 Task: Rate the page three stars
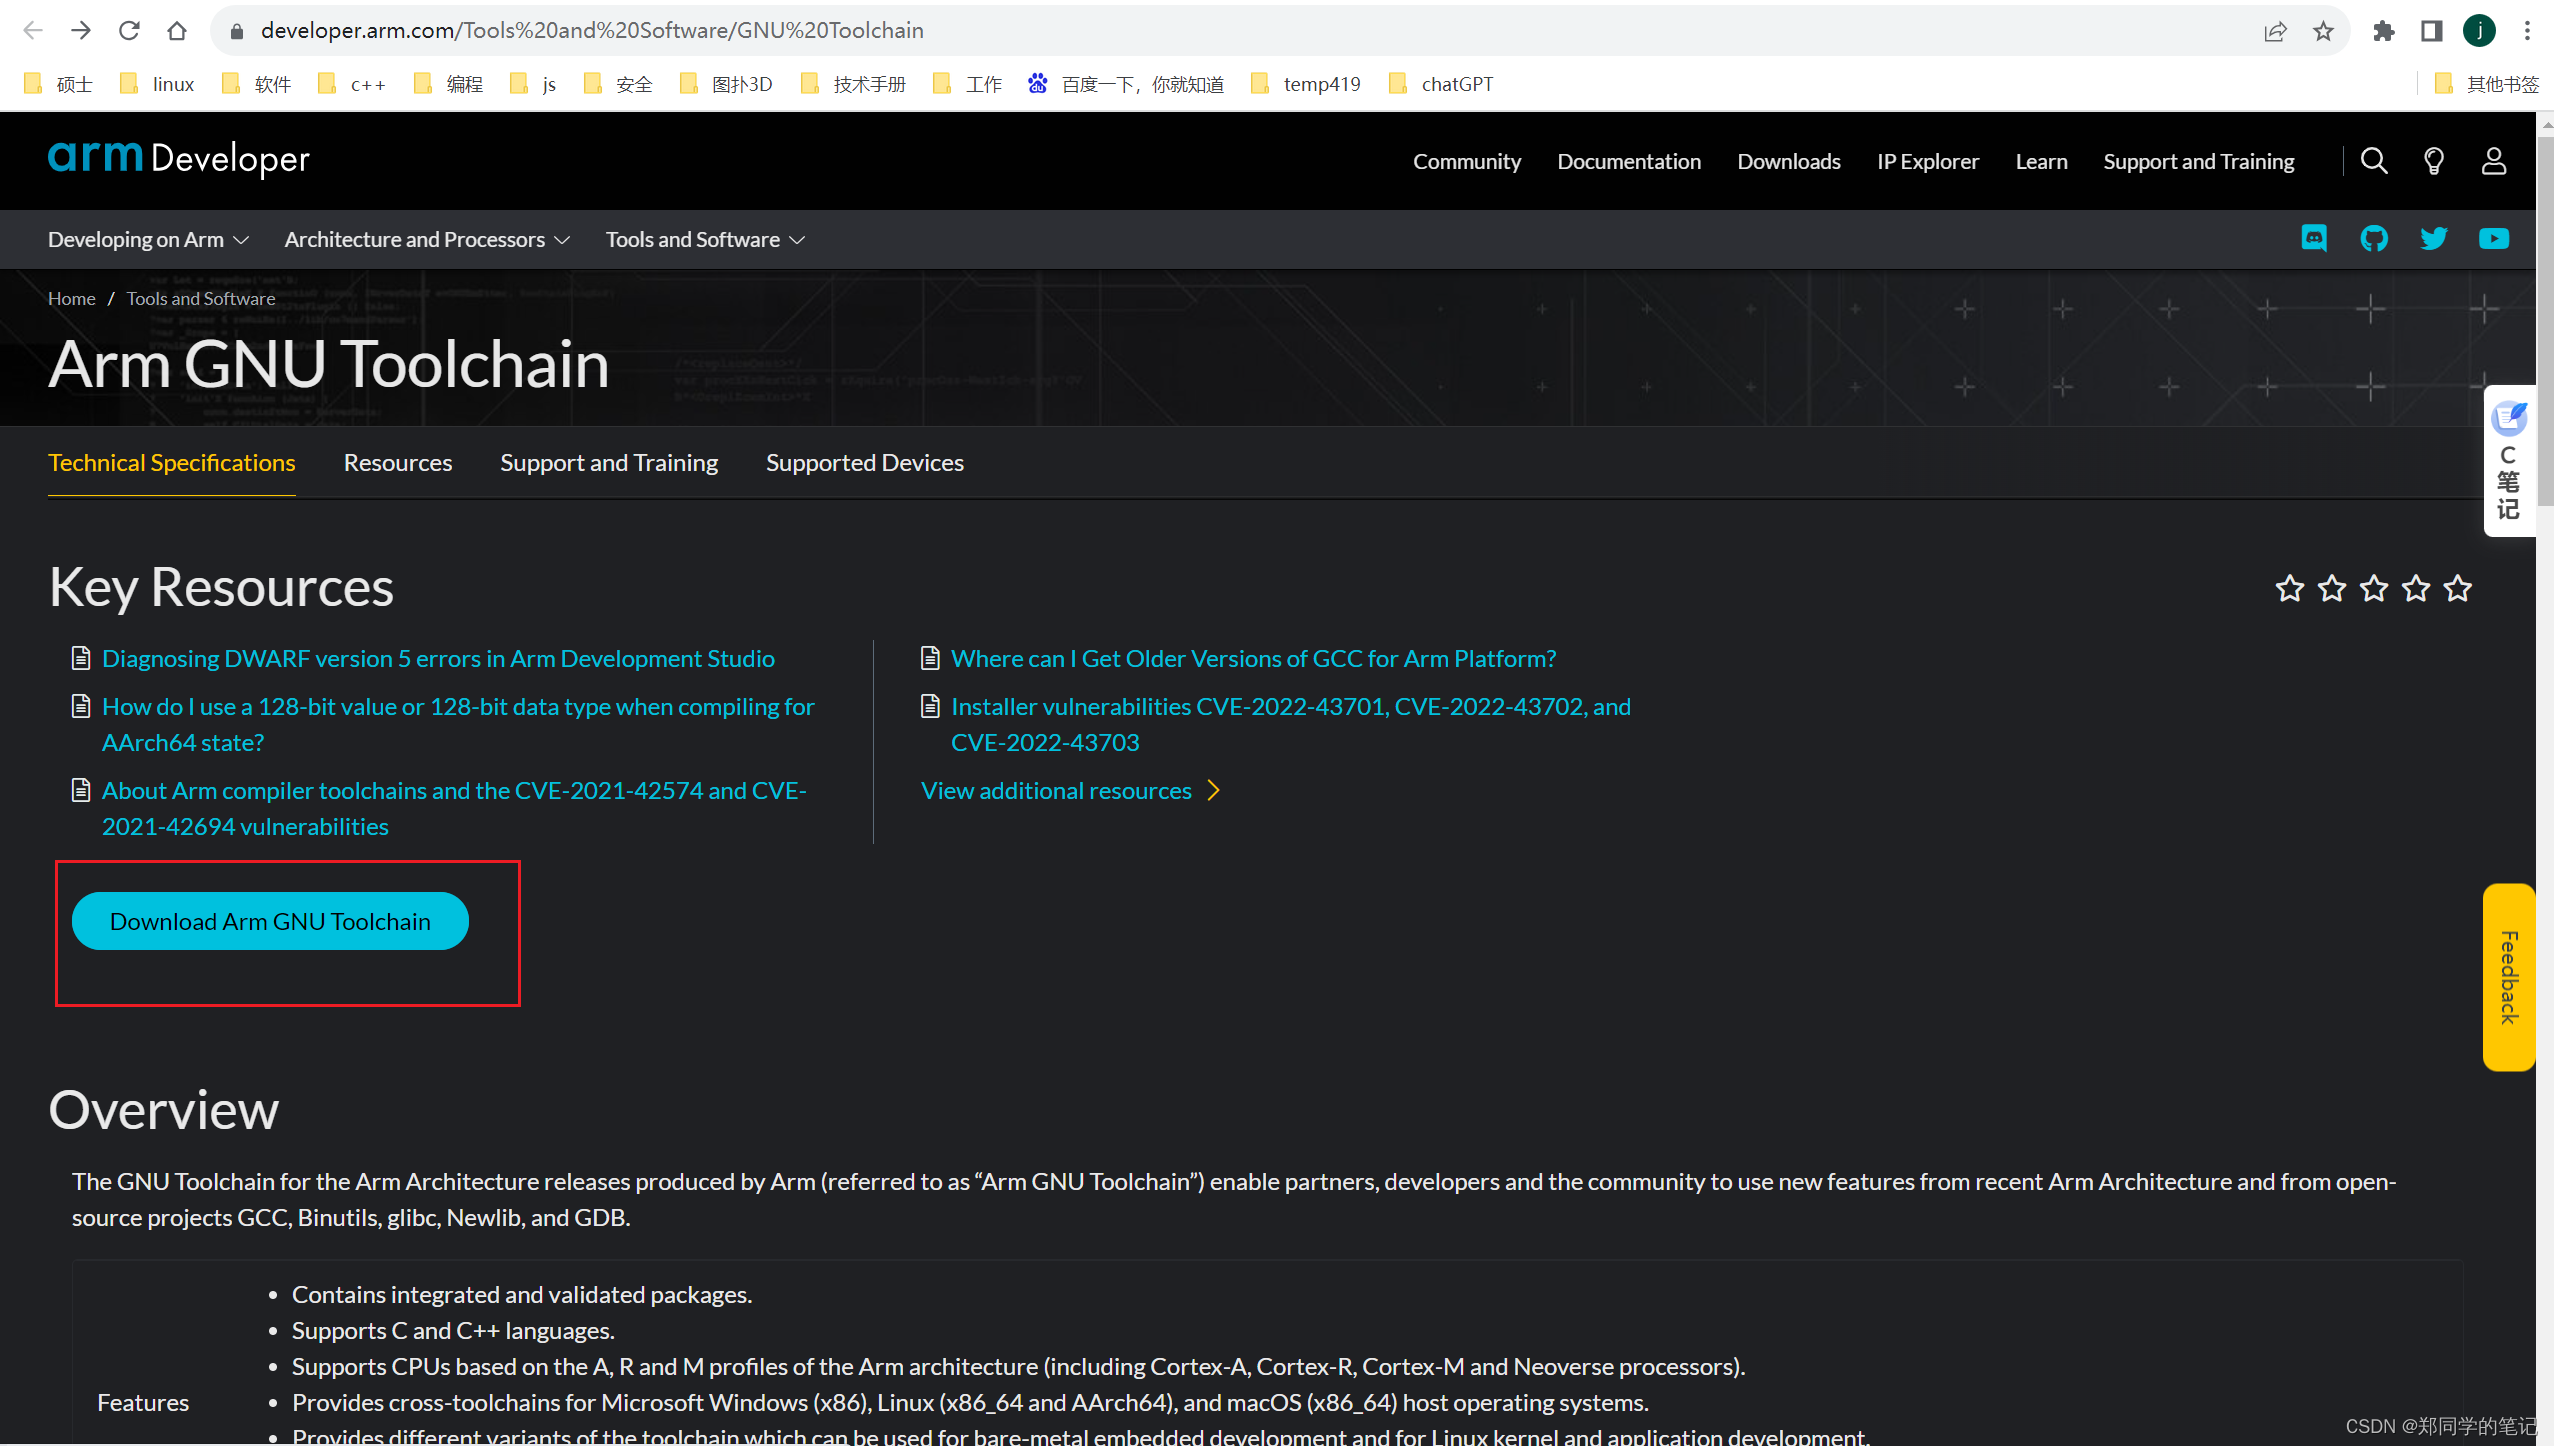tap(2374, 588)
